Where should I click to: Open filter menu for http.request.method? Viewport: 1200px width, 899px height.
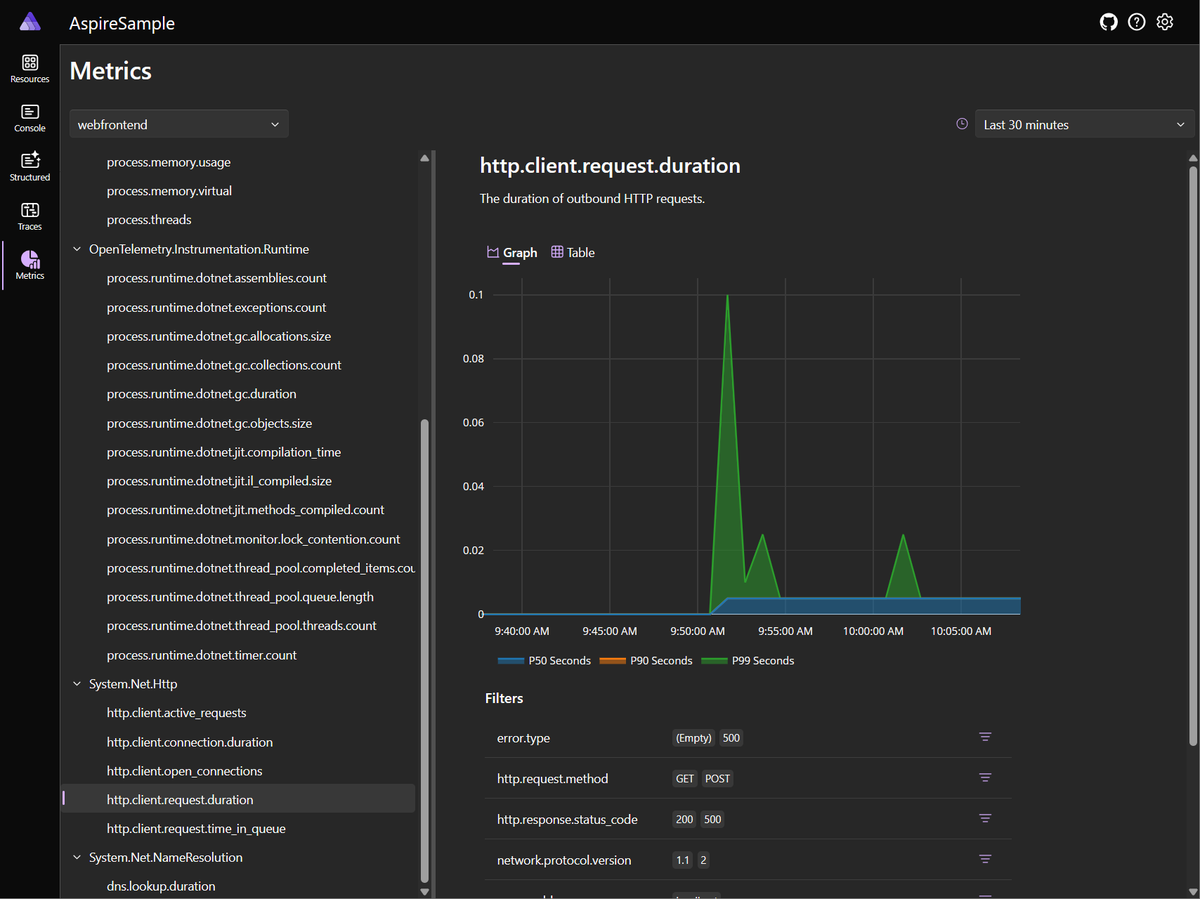click(985, 778)
